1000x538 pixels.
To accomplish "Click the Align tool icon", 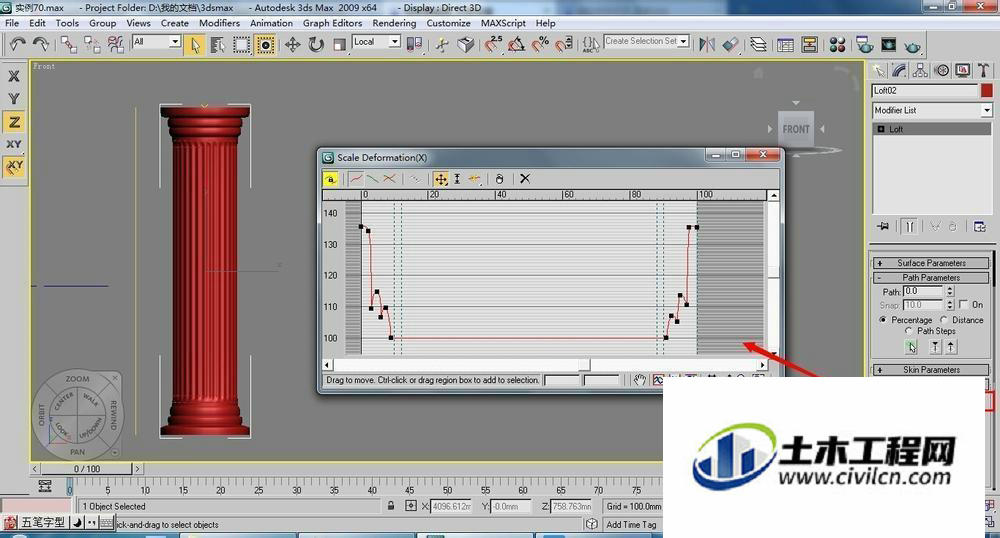I will pos(730,44).
